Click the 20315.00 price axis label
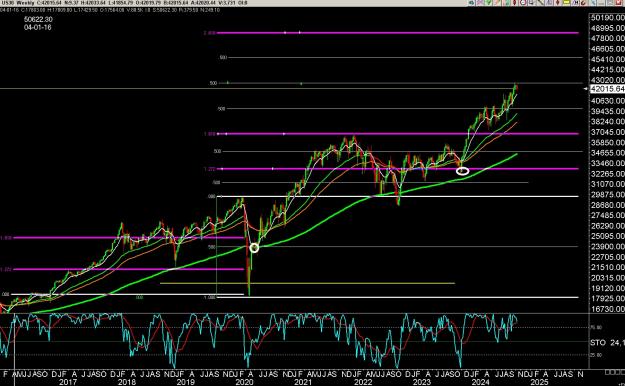625x386 pixels. pos(608,278)
